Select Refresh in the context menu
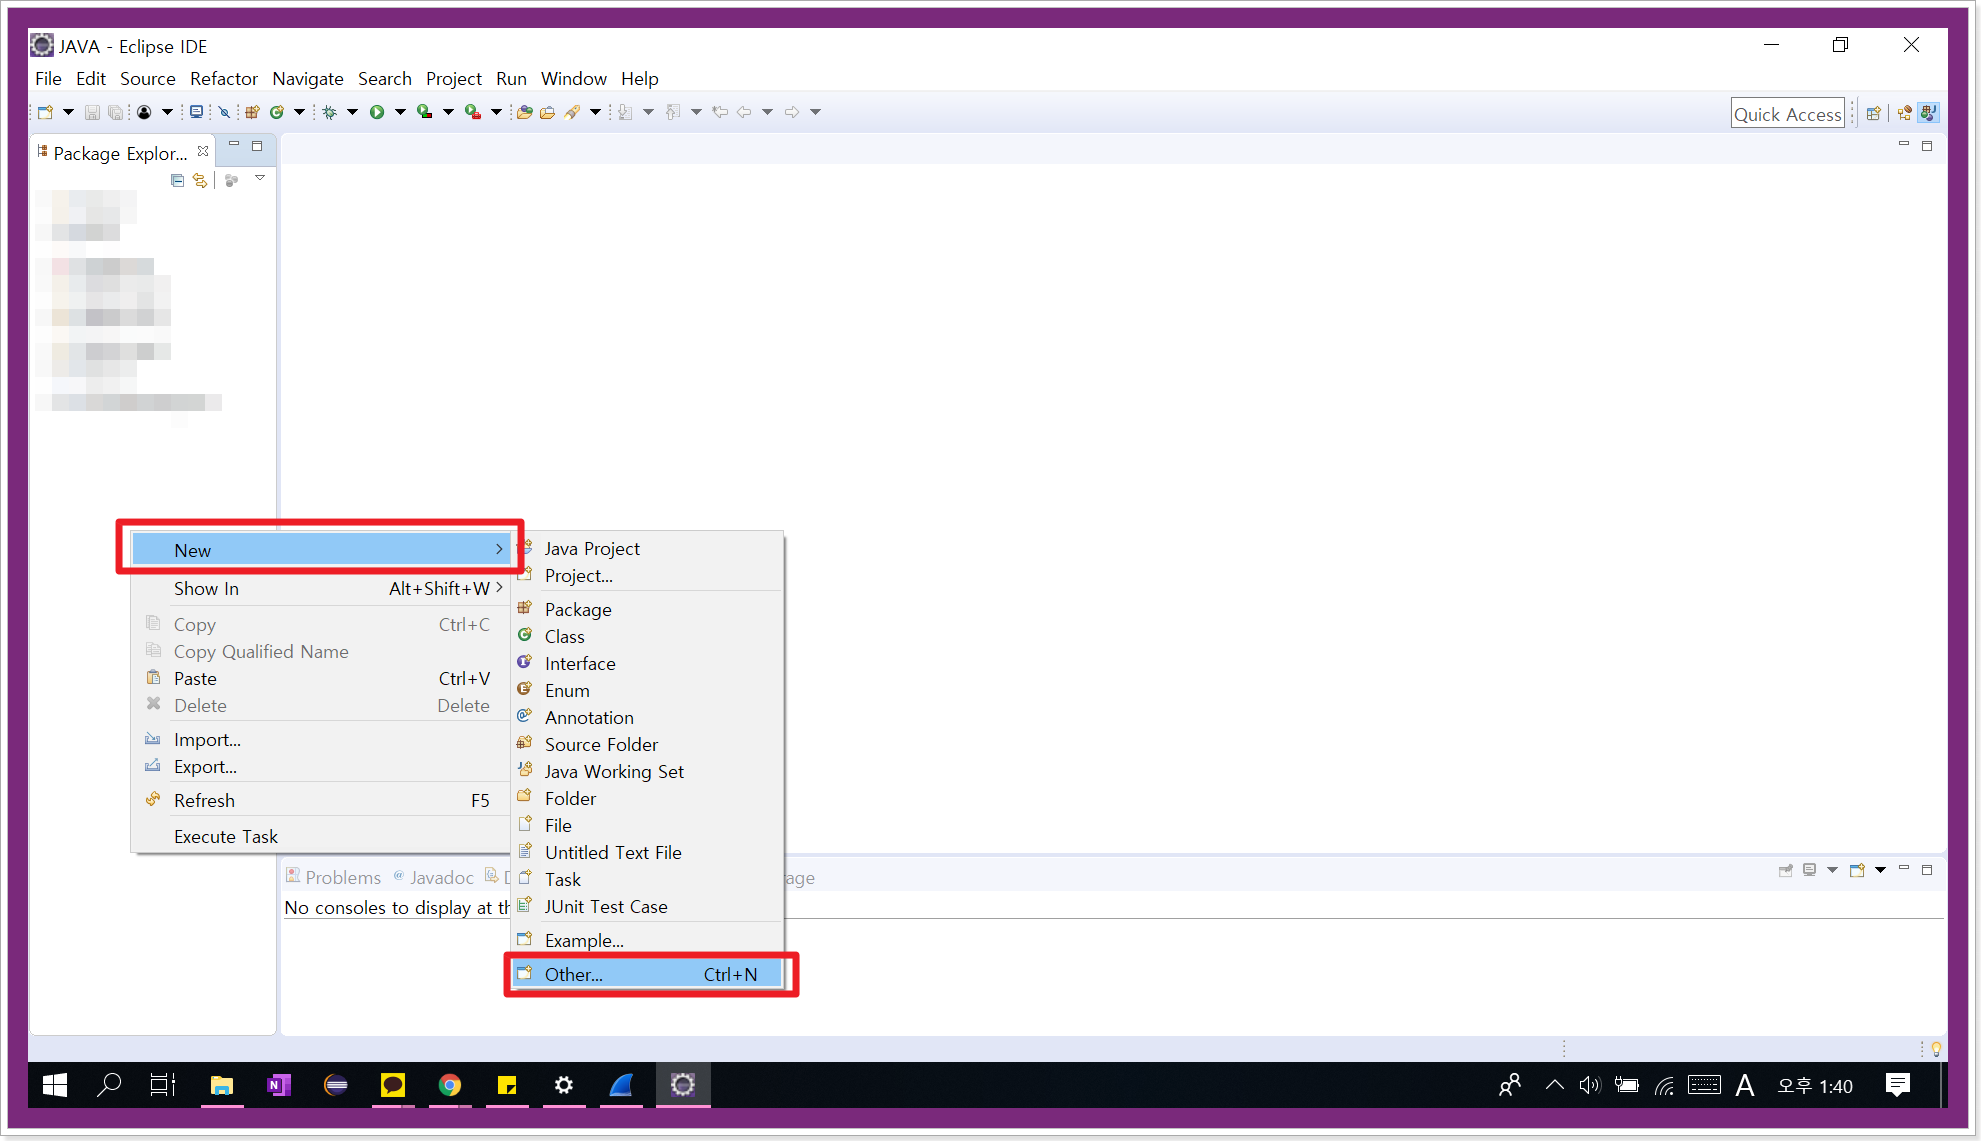Screen dimensions: 1981x1141 320,801
